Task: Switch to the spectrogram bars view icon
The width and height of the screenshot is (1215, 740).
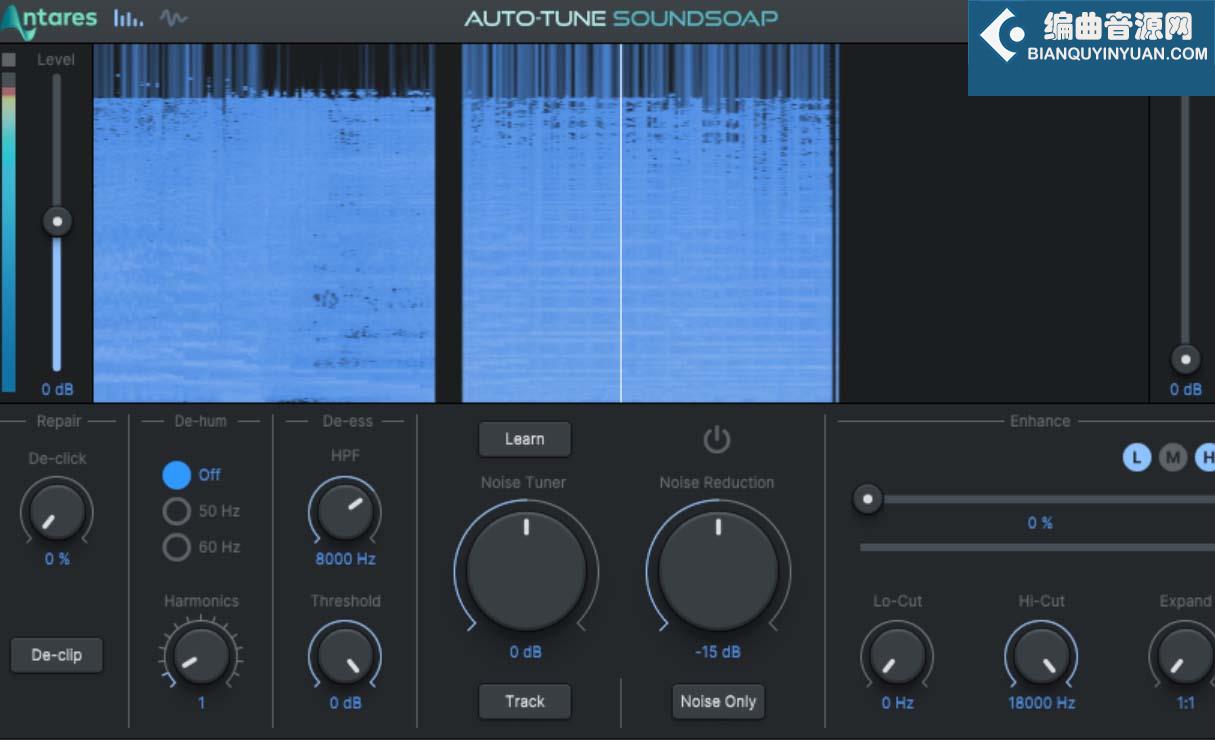Action: (x=128, y=18)
